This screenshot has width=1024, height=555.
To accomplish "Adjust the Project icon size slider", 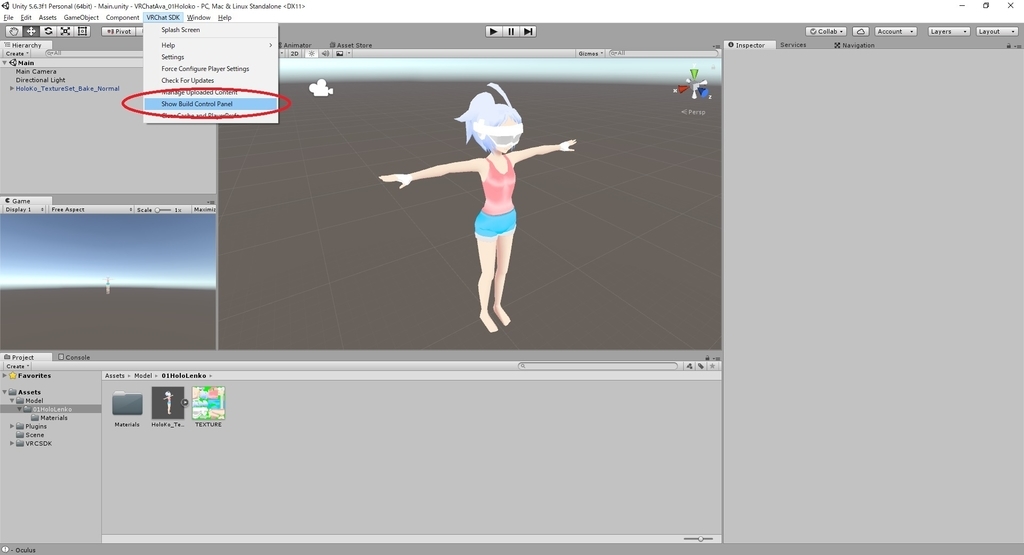I will pyautogui.click(x=699, y=539).
